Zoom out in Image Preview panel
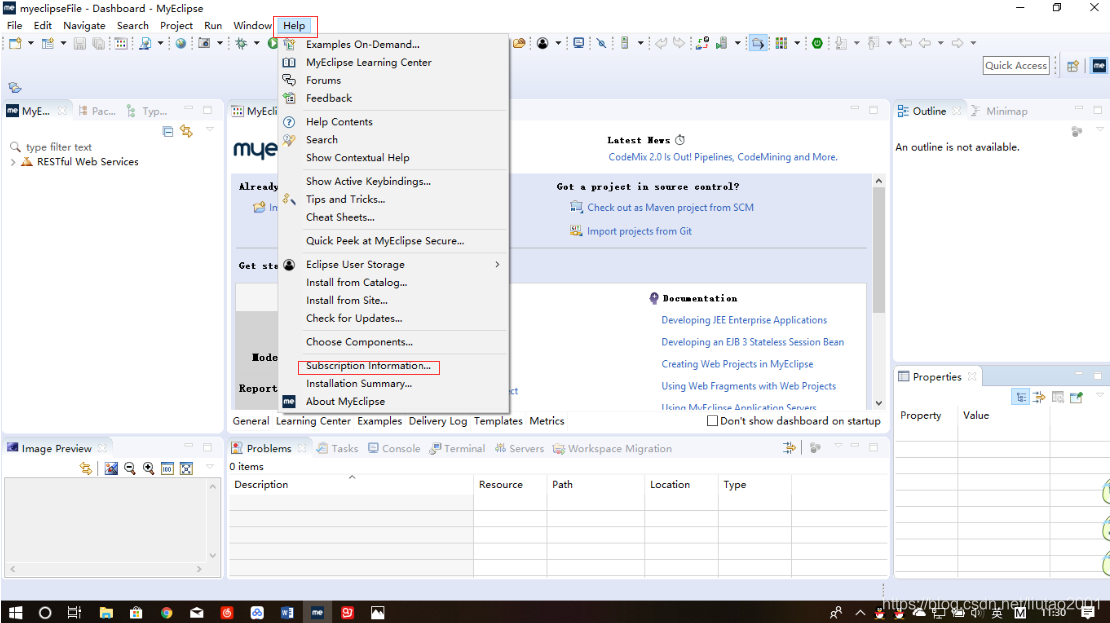Viewport: 1110px width, 623px height. pos(130,468)
